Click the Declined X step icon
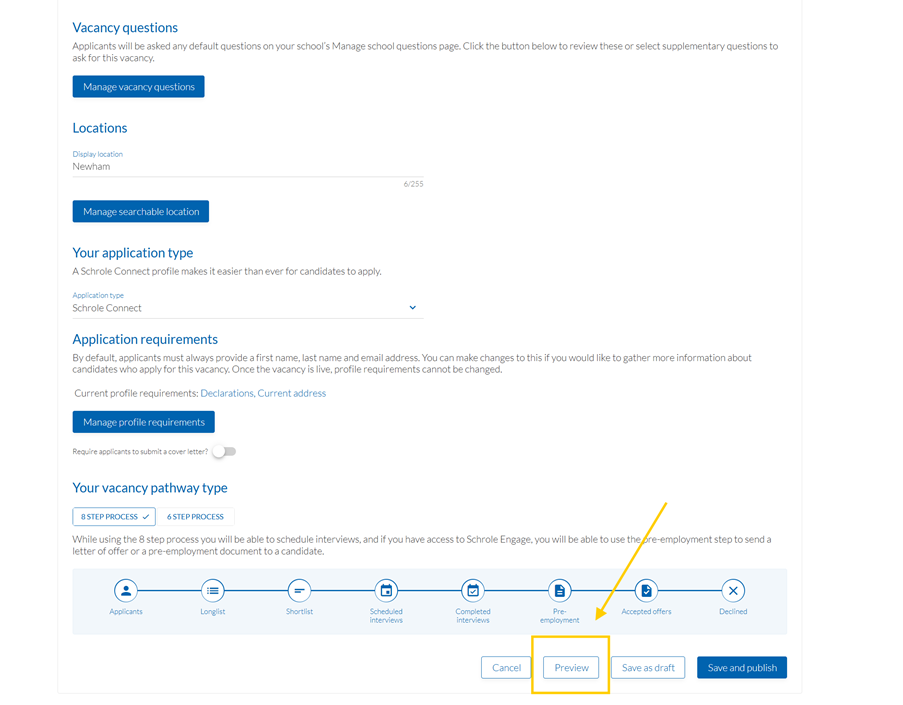 pyautogui.click(x=733, y=590)
